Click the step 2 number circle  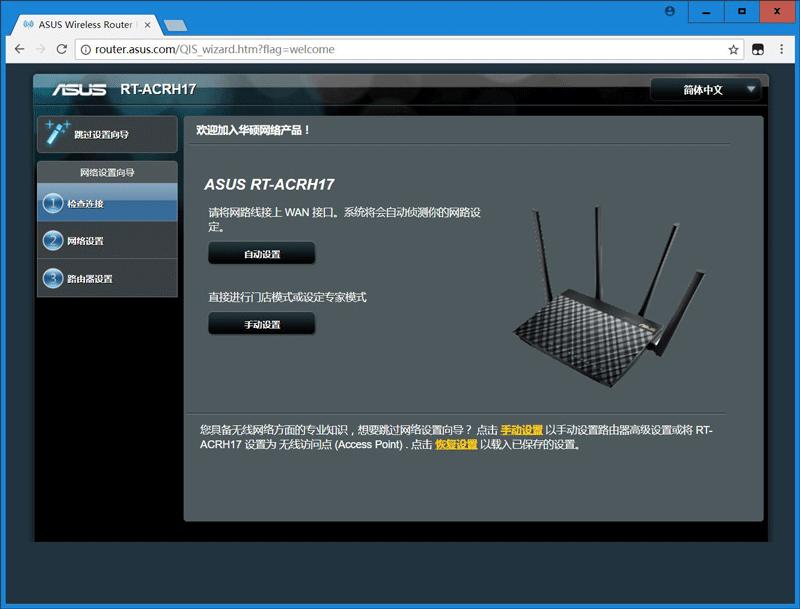[53, 240]
